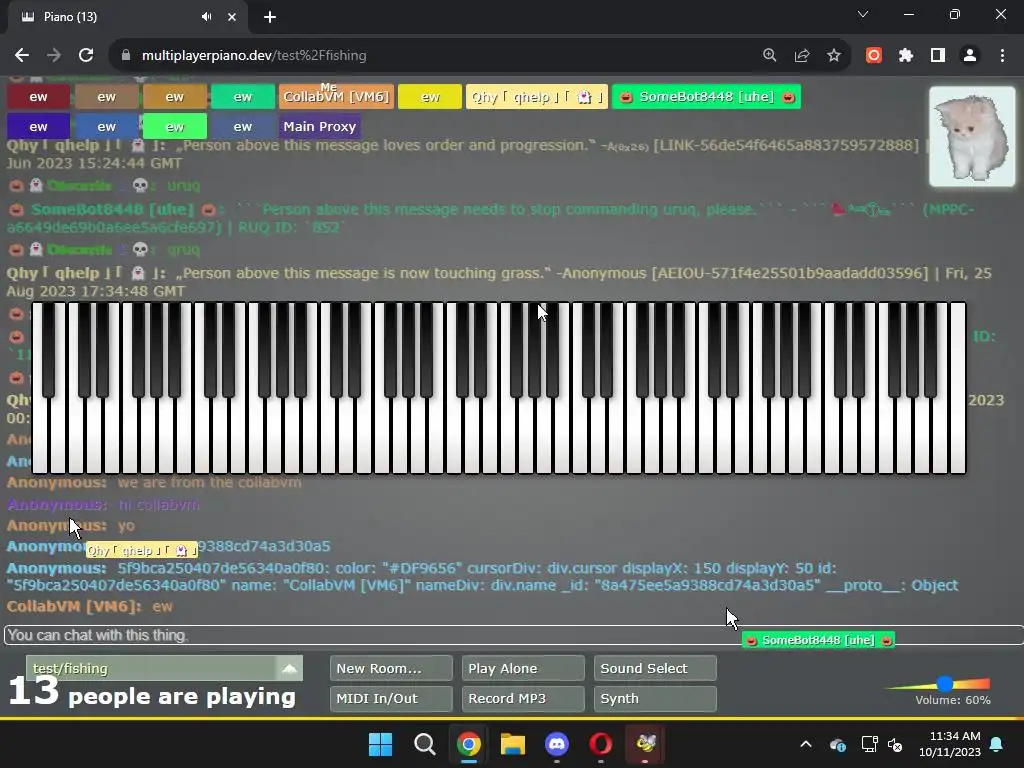Click the Chrome taskbar icon
The height and width of the screenshot is (768, 1024).
tap(469, 744)
